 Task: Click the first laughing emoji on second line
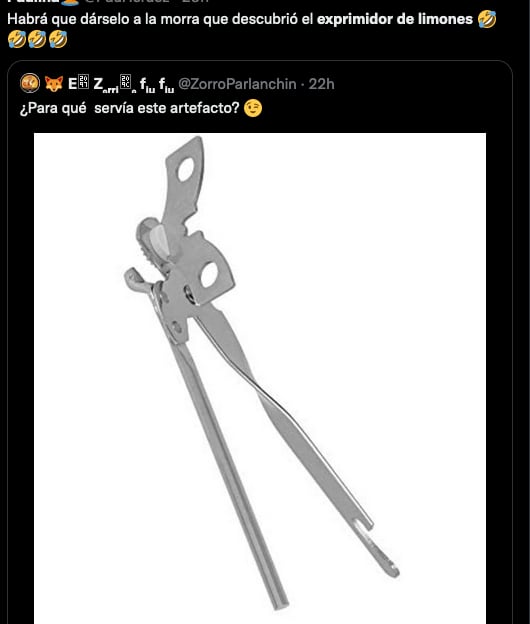[17, 39]
